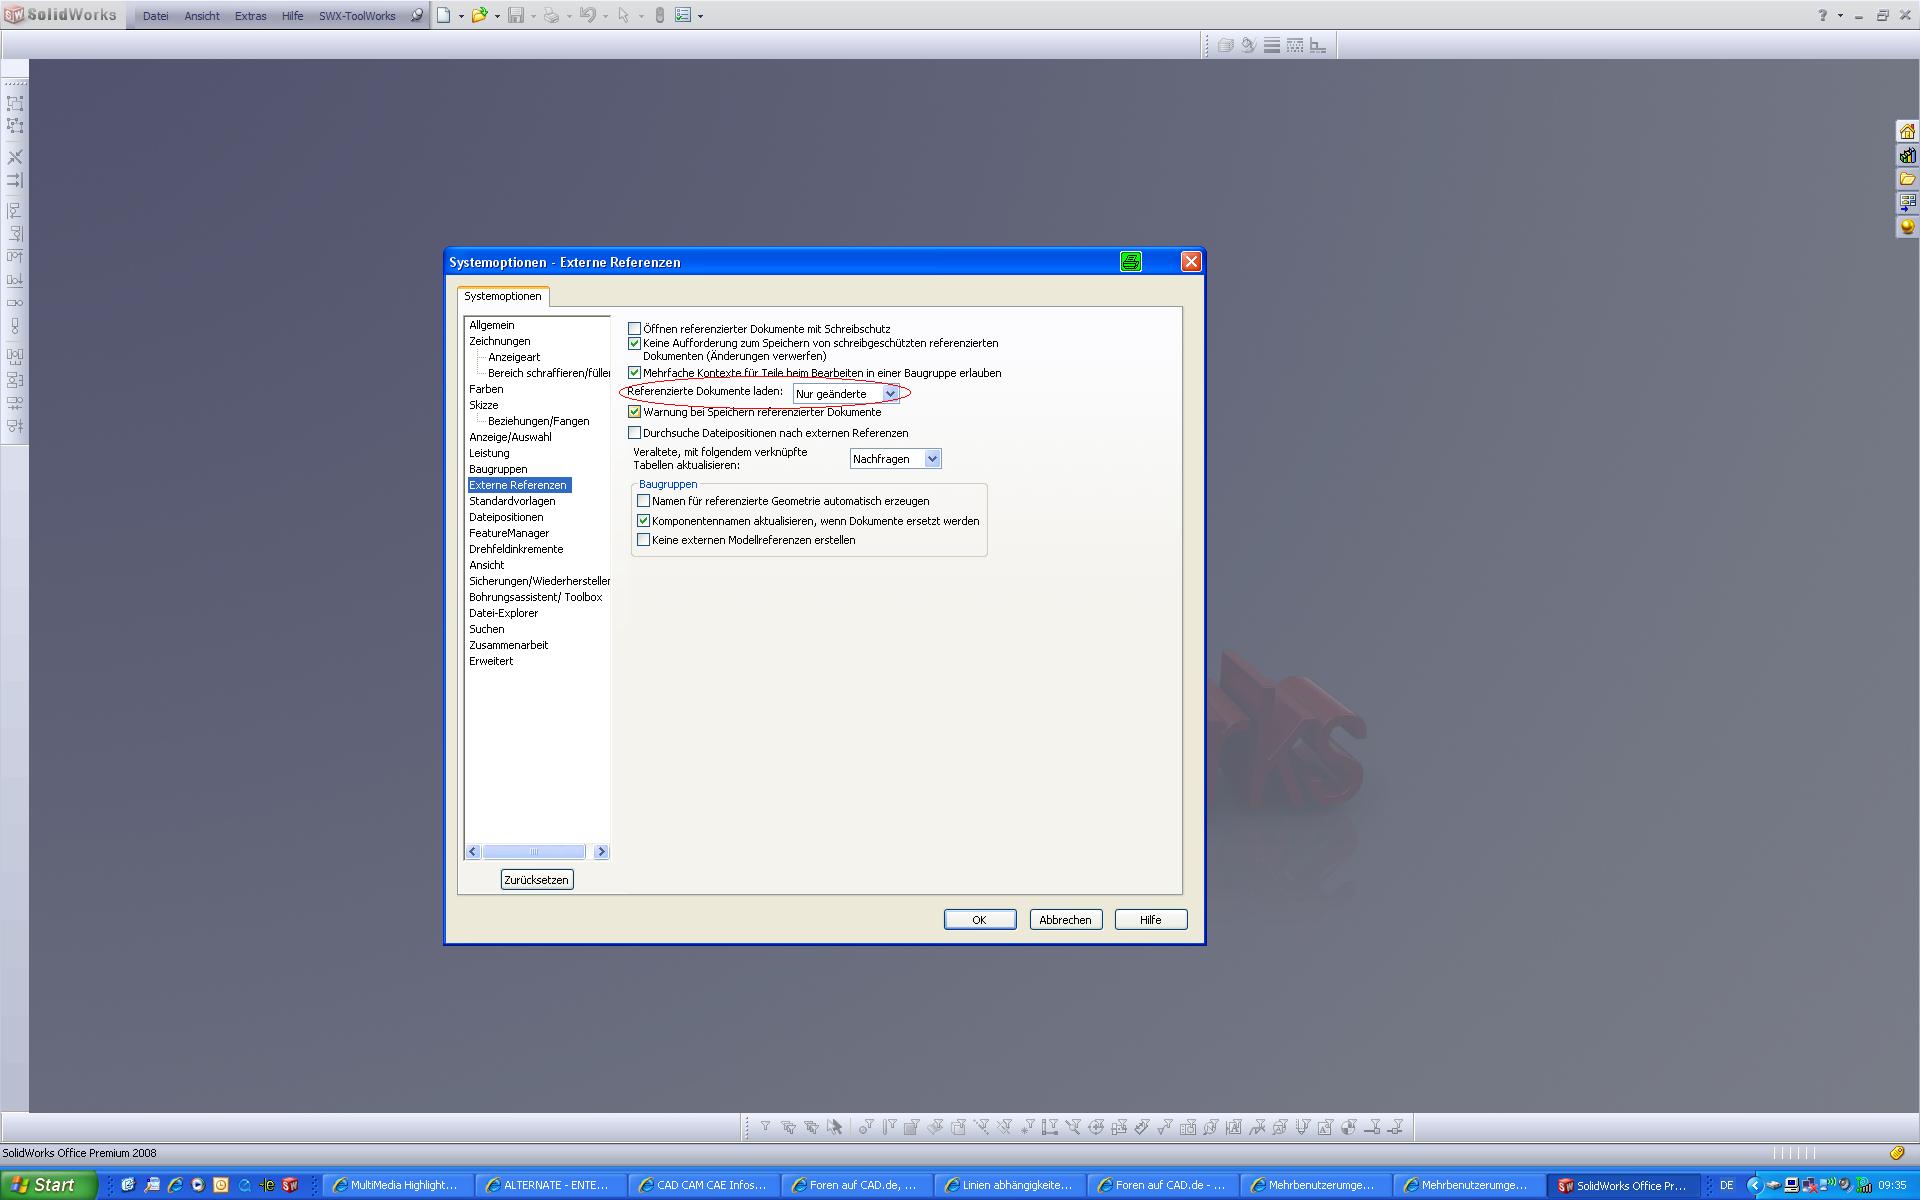The image size is (1920, 1200).
Task: Open the Appearances sphere pane icon
Action: coord(1907,227)
